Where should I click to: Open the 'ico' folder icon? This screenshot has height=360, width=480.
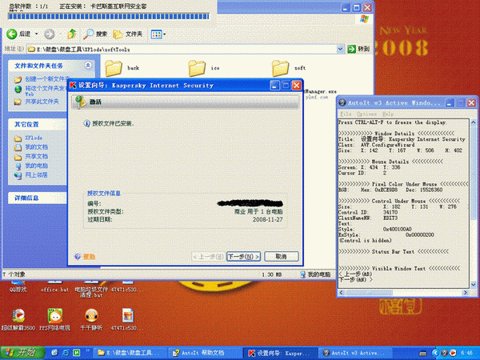coord(197,68)
